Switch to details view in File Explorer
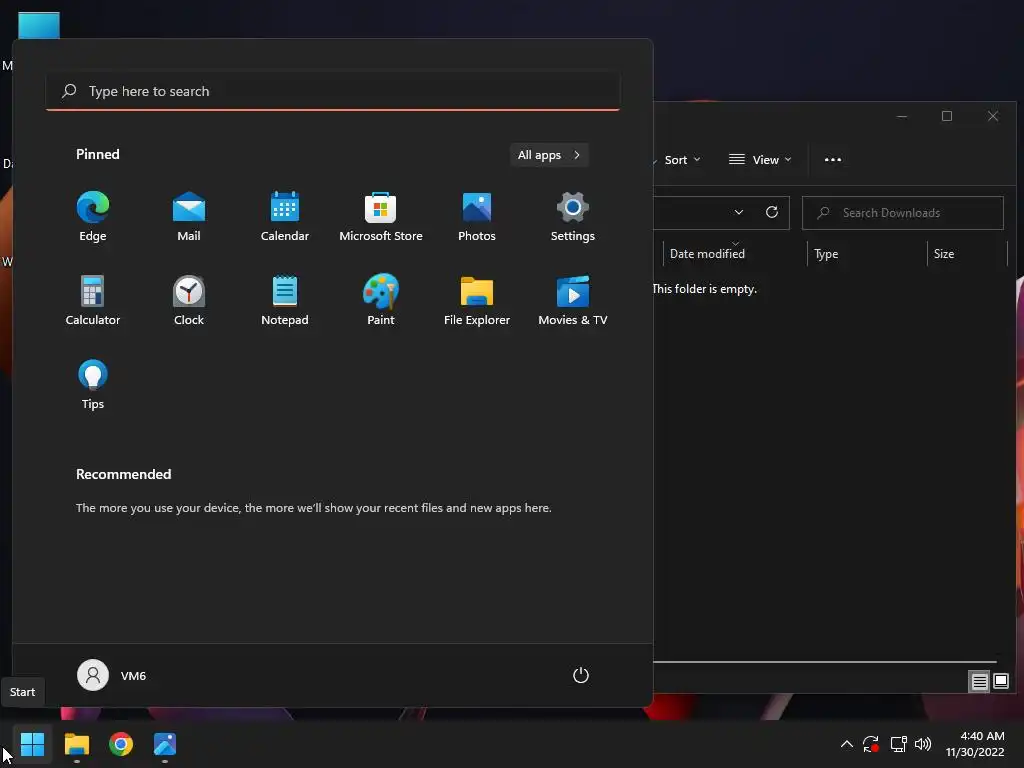This screenshot has height=768, width=1024. [979, 682]
